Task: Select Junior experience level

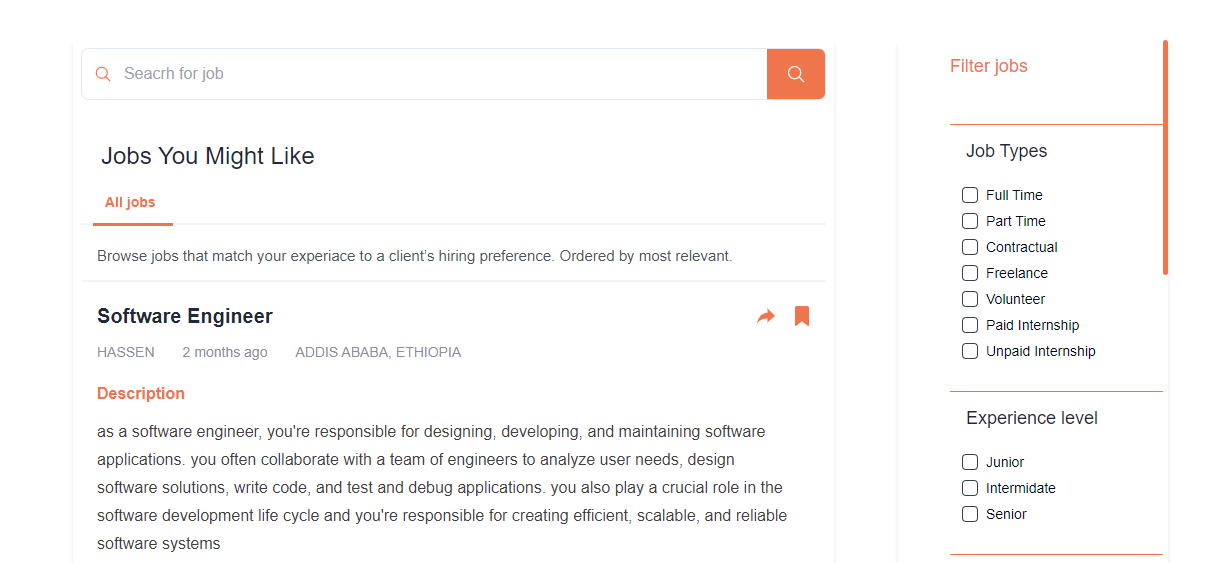Action: [970, 462]
